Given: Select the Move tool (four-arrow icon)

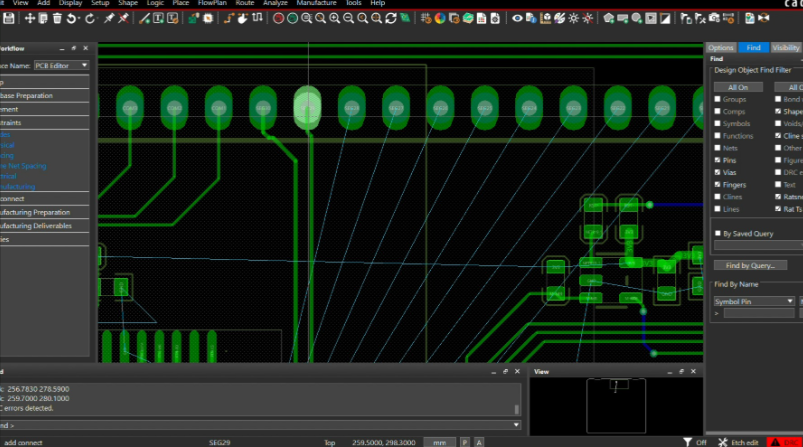Looking at the screenshot, I should point(30,18).
